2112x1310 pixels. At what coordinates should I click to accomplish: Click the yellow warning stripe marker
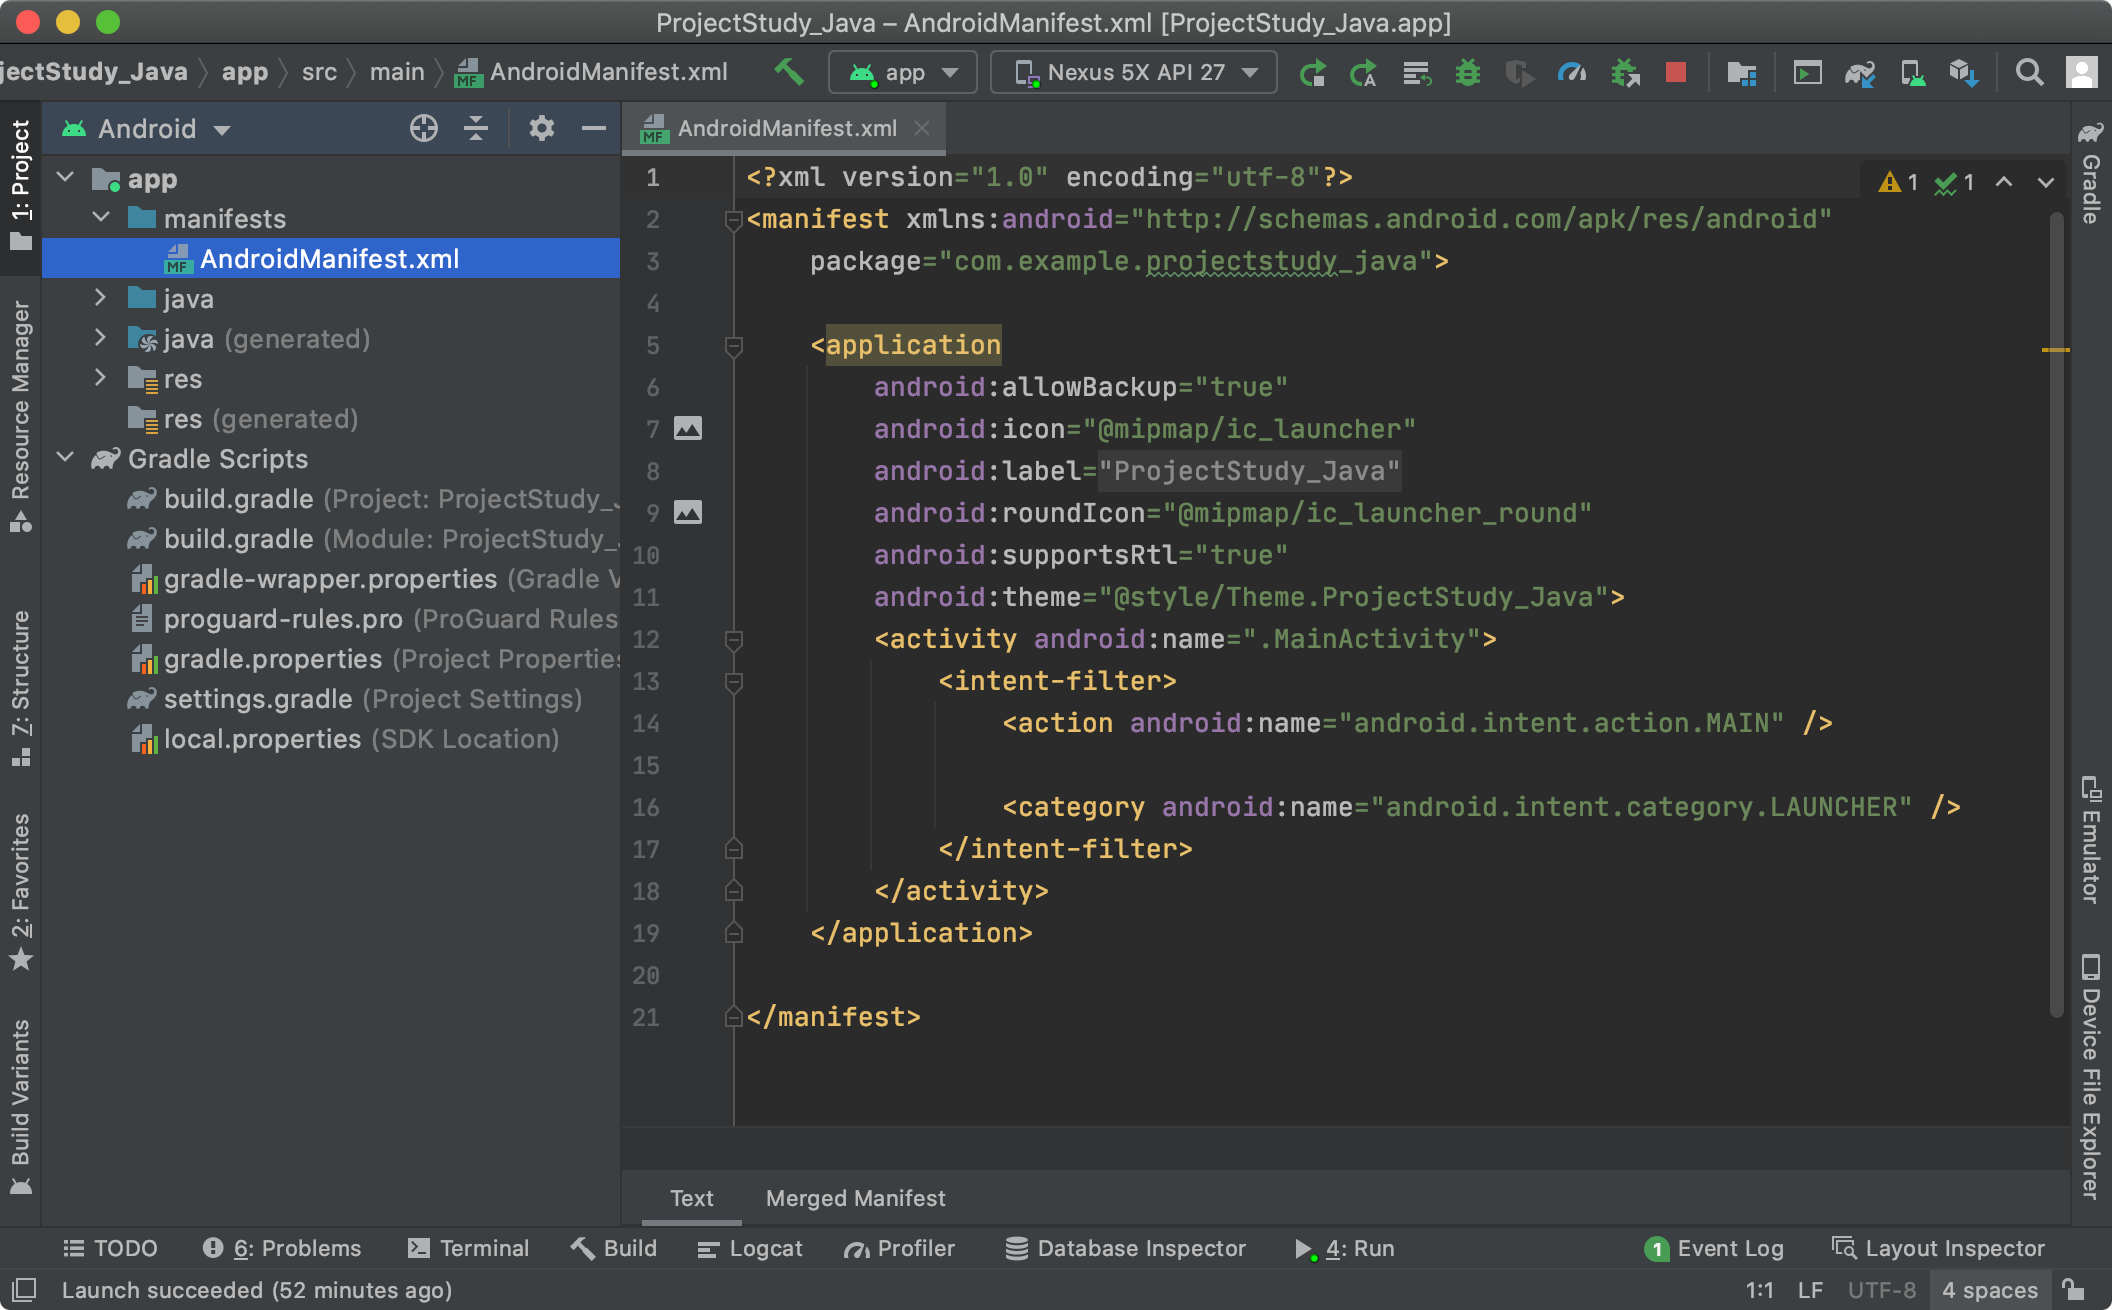point(2055,350)
